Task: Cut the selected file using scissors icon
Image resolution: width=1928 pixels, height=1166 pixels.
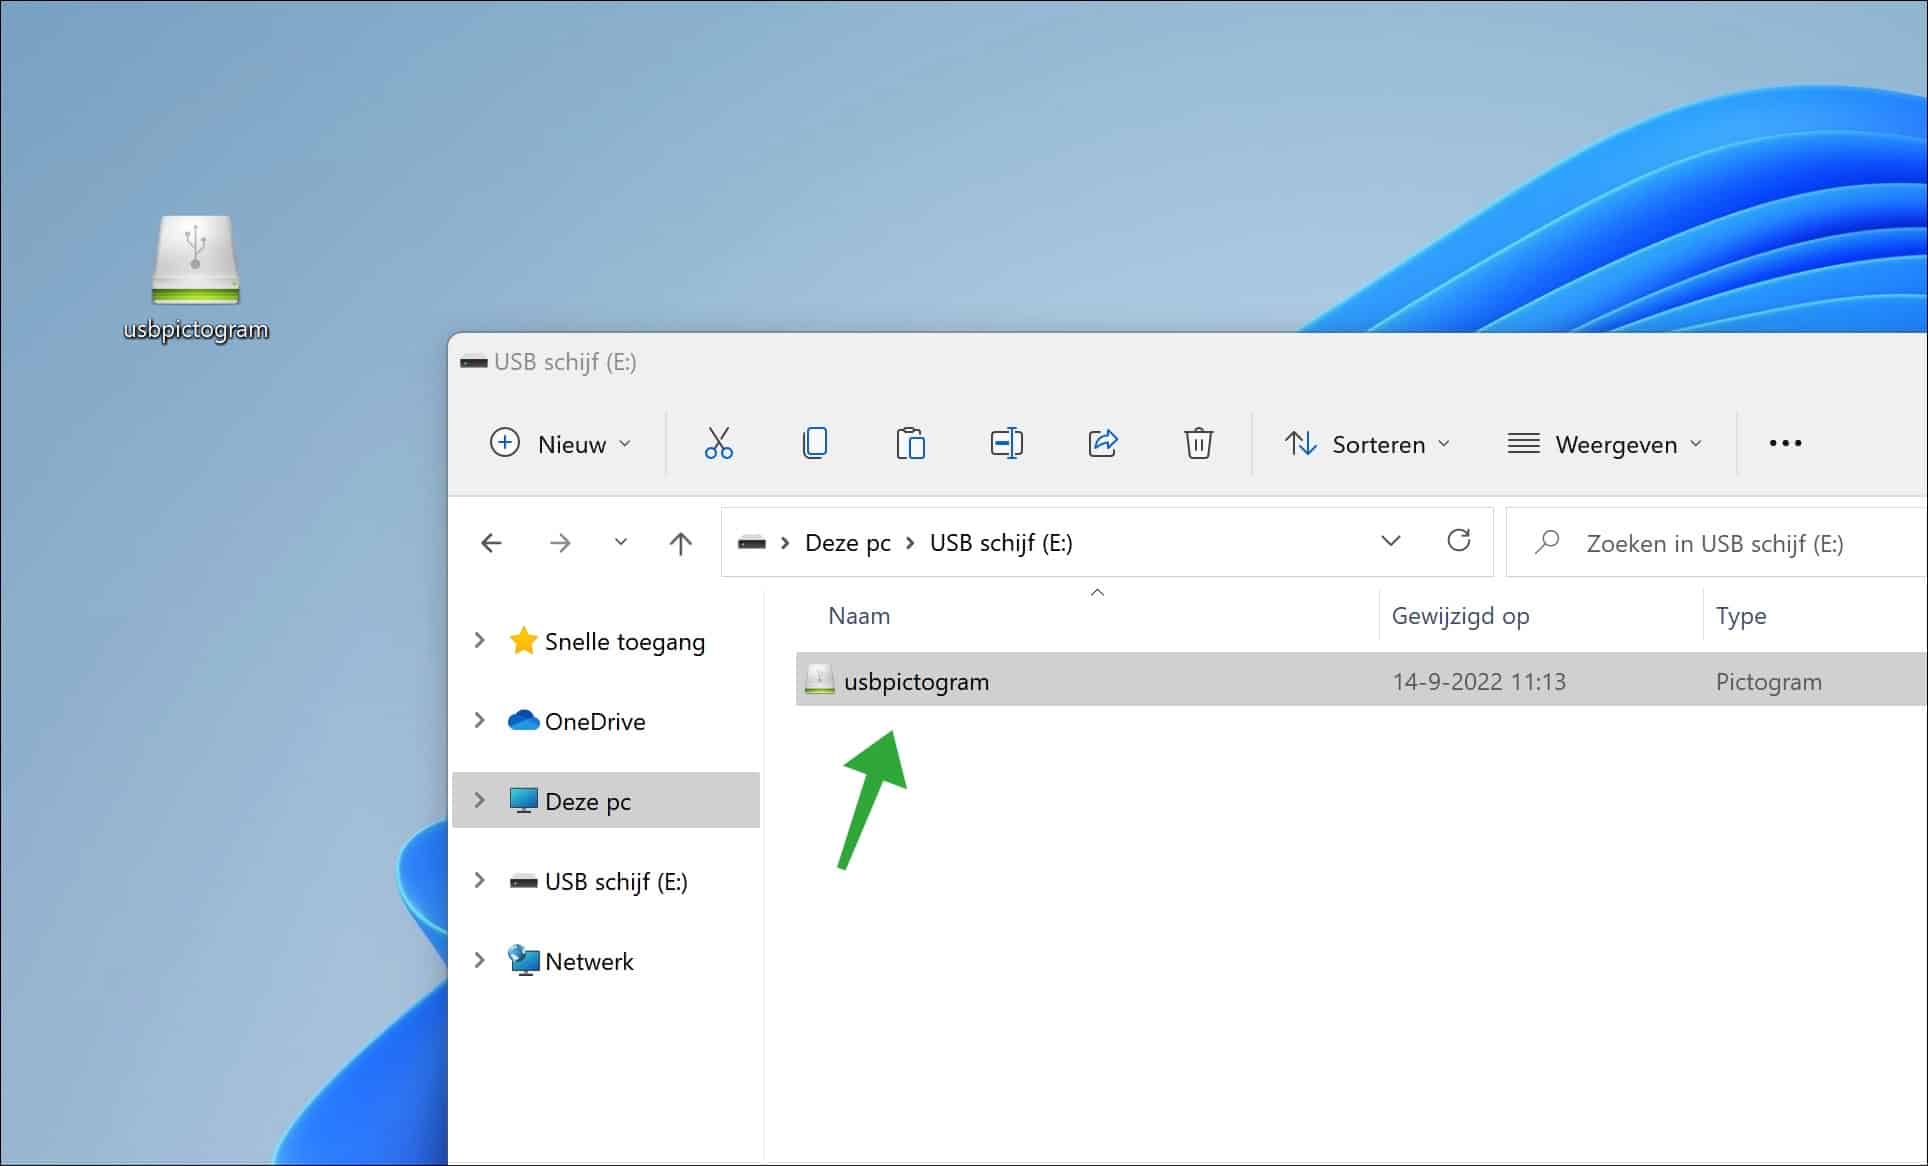Action: [x=718, y=443]
